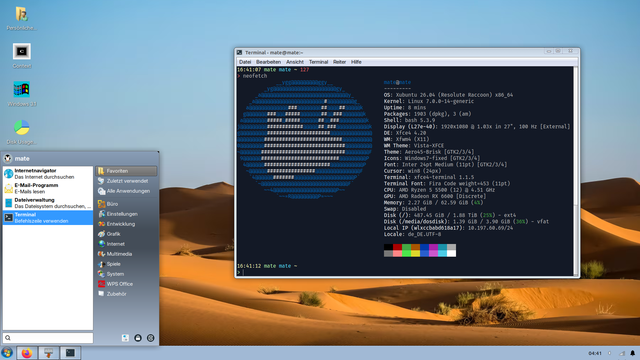Launch Terminal entry in the start menu

point(48,218)
